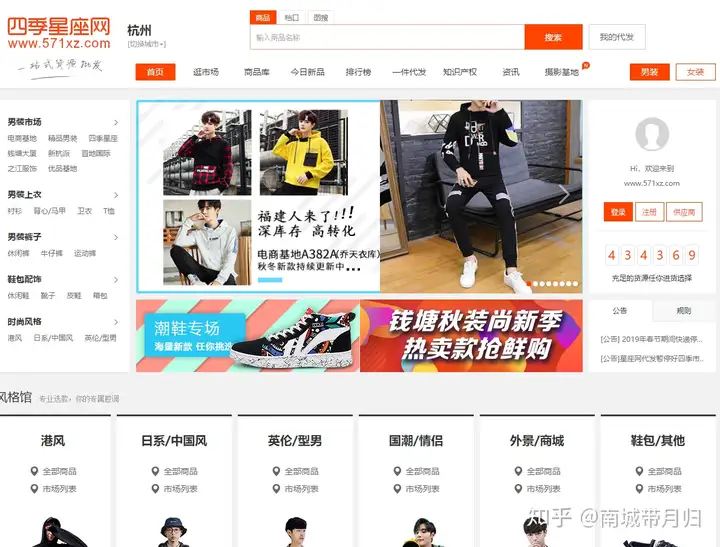Click the 四季星座网 site logo
Image resolution: width=720 pixels, height=547 pixels.
click(x=59, y=33)
